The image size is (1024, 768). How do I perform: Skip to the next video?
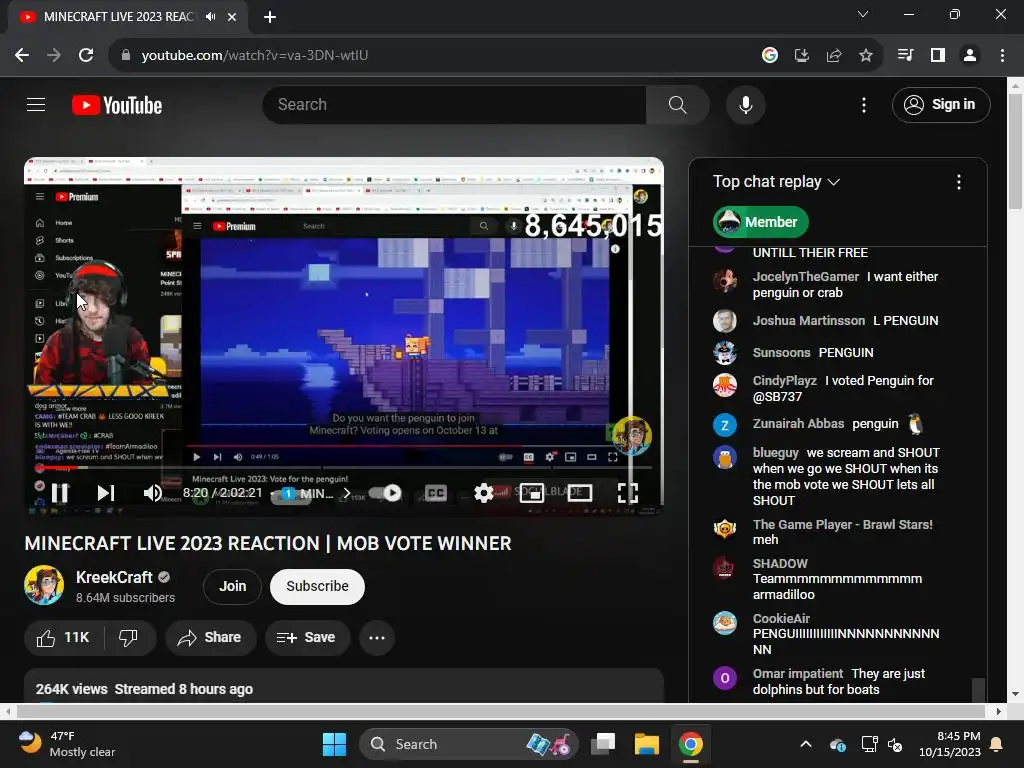pyautogui.click(x=106, y=492)
